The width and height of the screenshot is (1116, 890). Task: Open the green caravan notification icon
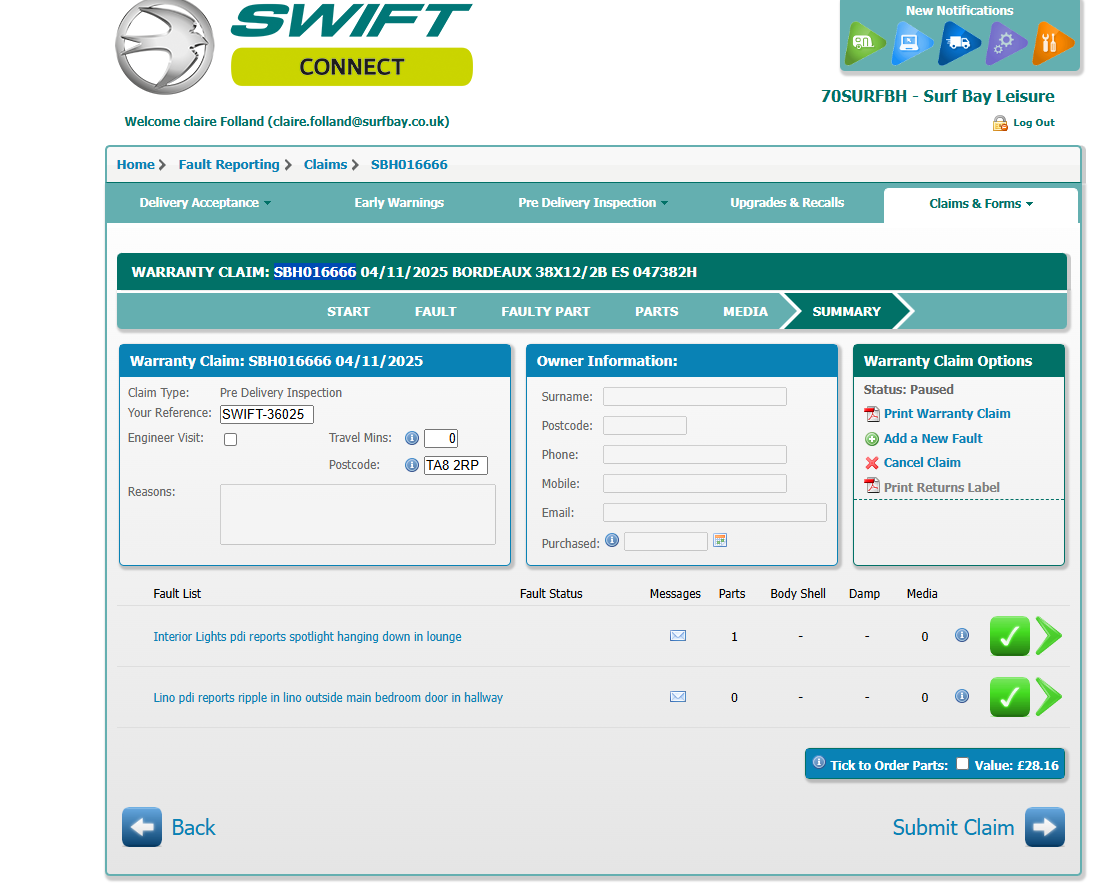865,43
